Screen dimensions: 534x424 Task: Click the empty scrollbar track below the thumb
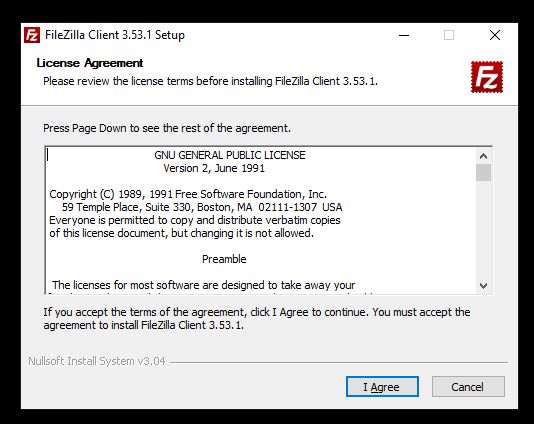[x=483, y=230]
